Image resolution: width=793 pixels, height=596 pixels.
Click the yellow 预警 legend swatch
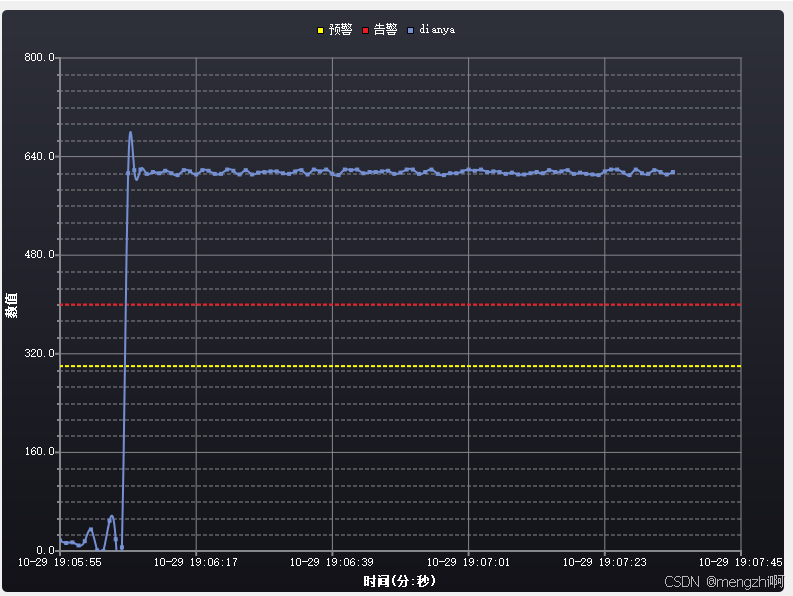320,30
